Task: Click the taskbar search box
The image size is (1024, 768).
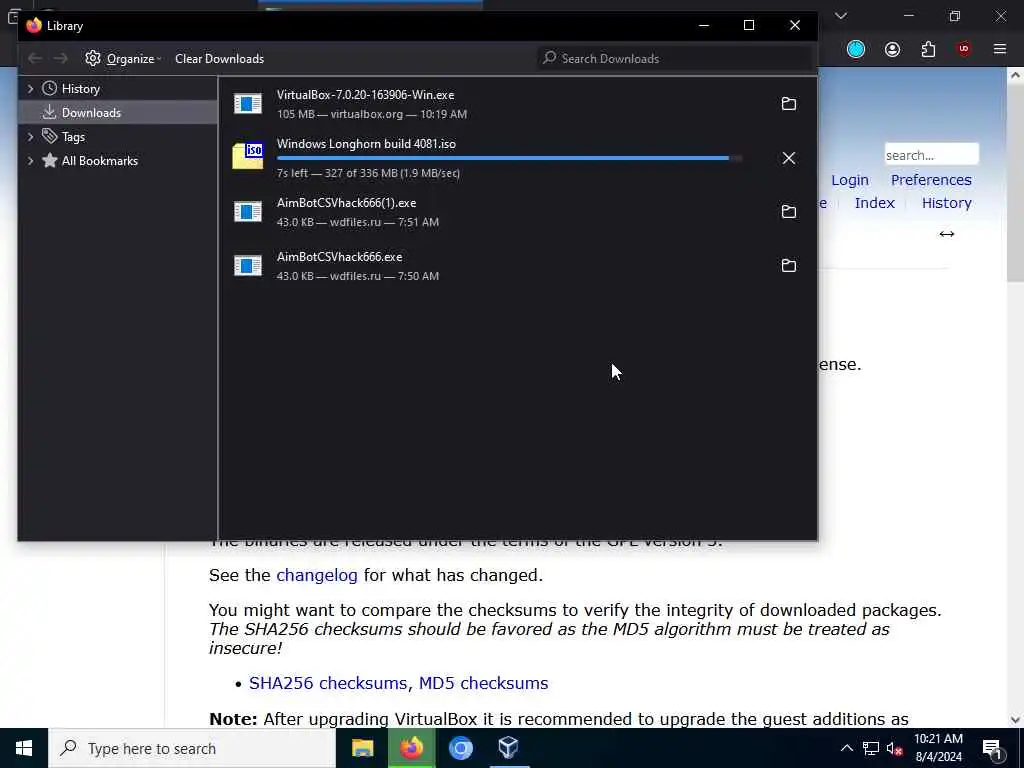Action: click(x=192, y=748)
